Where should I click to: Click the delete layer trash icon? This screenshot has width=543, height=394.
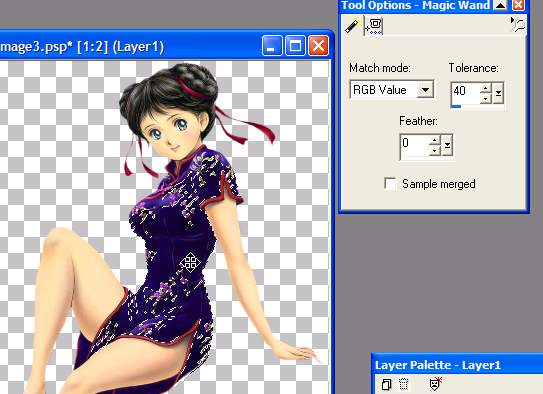[x=403, y=384]
